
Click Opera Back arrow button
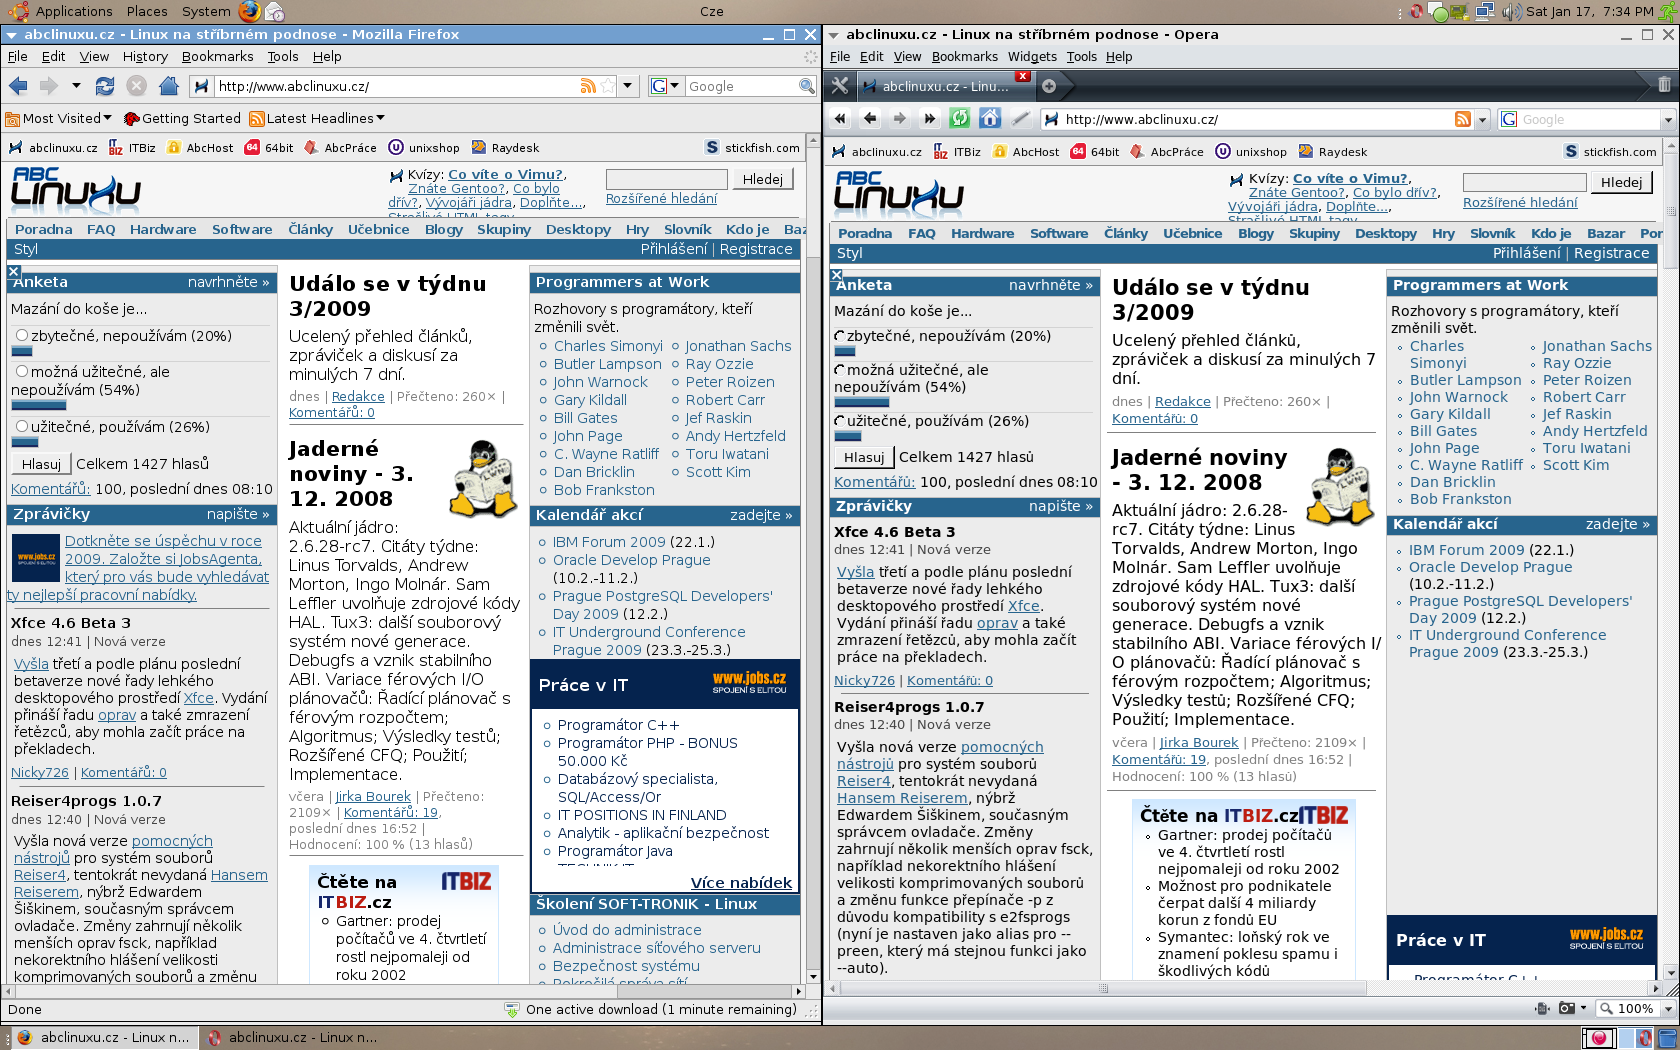pyautogui.click(x=870, y=119)
